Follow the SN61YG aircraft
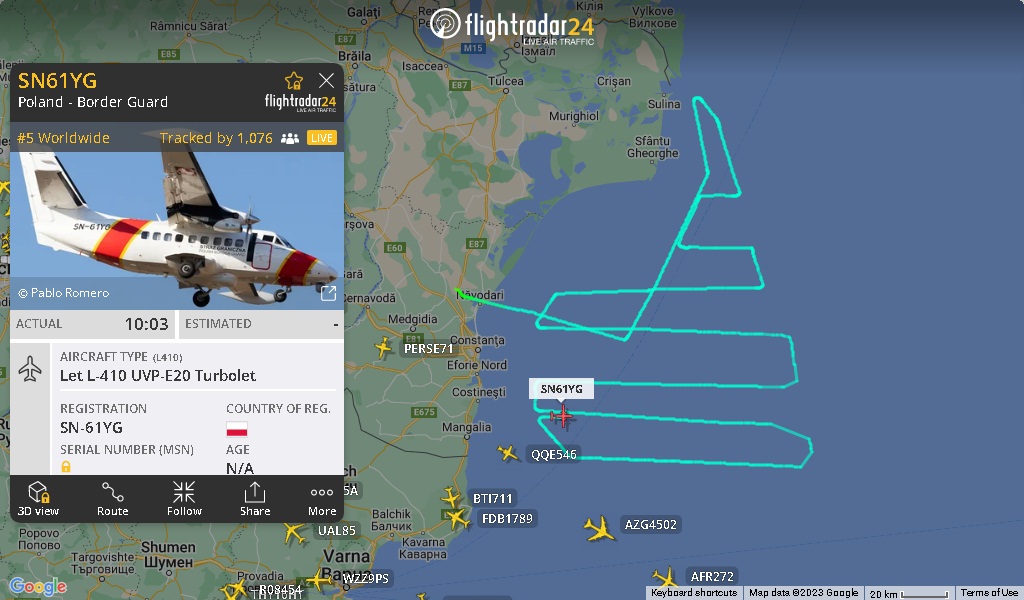 [184, 499]
